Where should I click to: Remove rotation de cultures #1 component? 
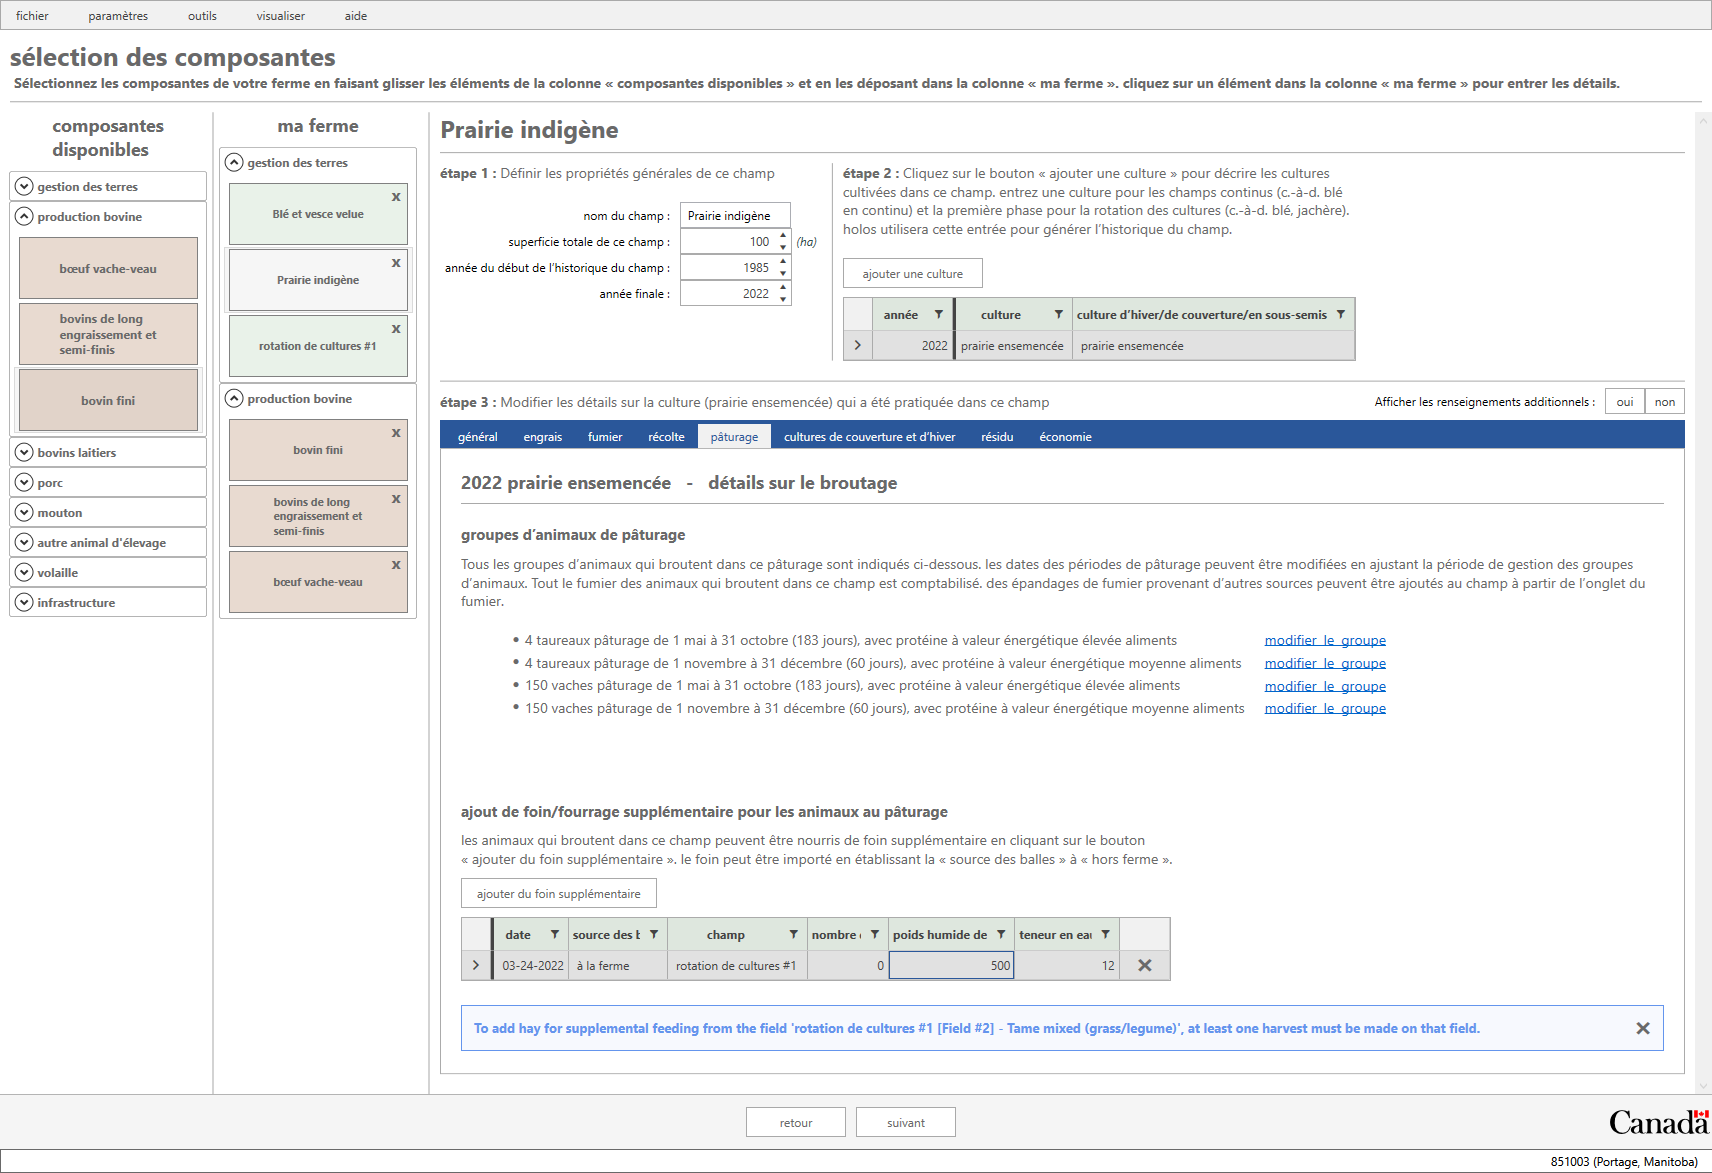(x=396, y=329)
